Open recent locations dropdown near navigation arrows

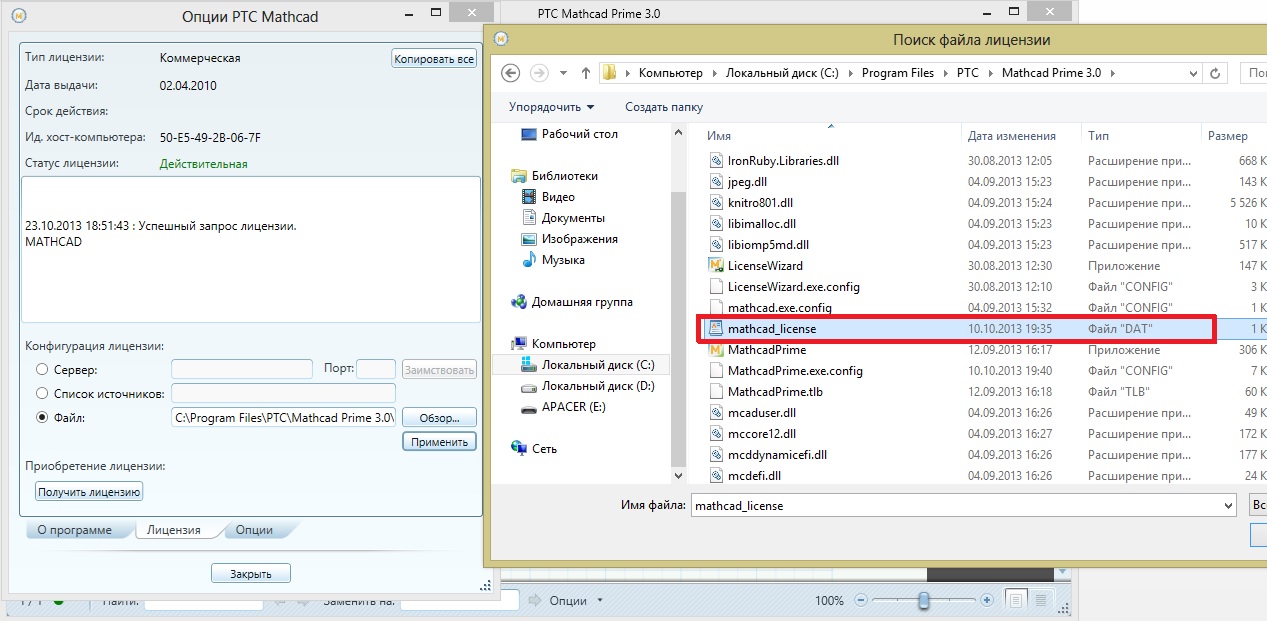tap(561, 73)
